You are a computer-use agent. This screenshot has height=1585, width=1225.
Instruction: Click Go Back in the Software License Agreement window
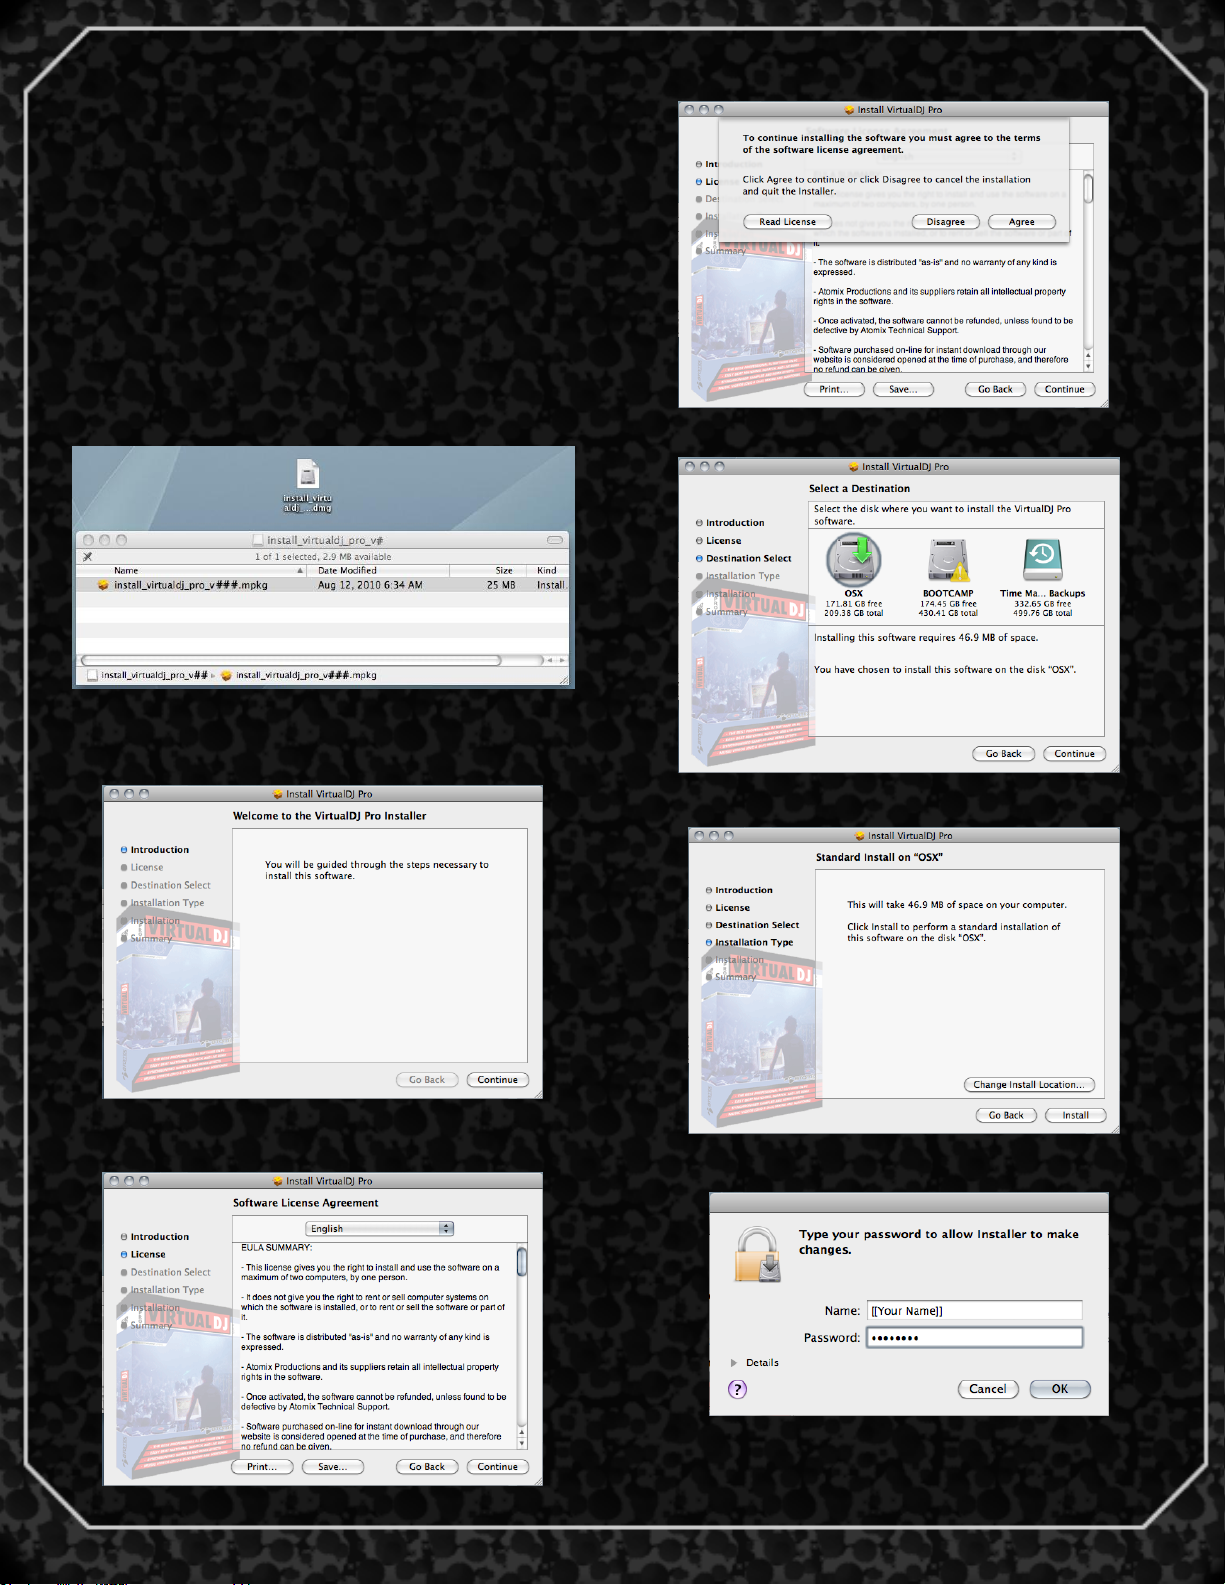point(427,1467)
